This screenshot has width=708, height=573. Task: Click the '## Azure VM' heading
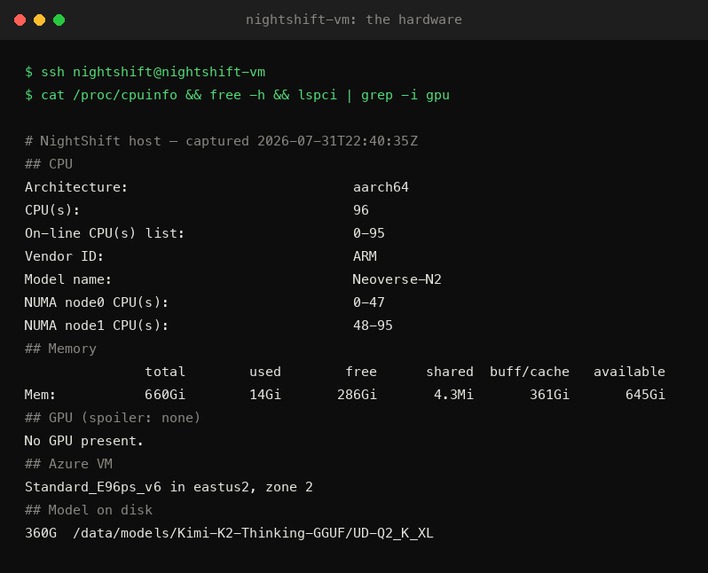click(69, 464)
